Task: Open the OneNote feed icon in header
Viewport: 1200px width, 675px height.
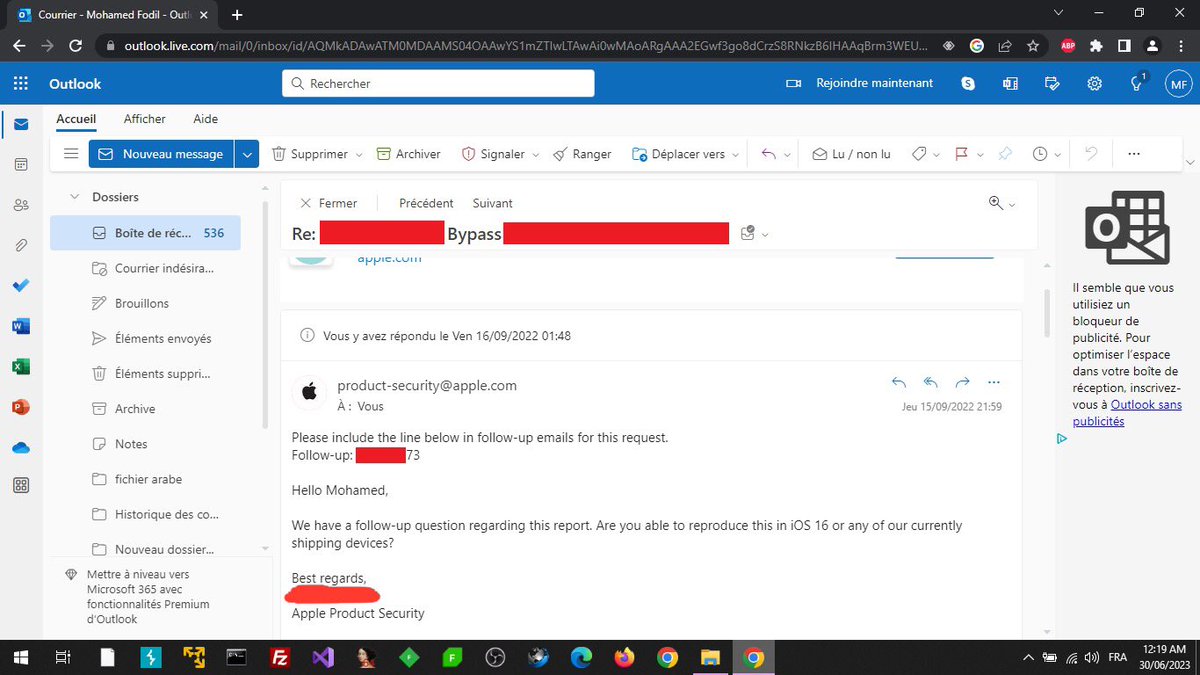Action: (x=1010, y=84)
